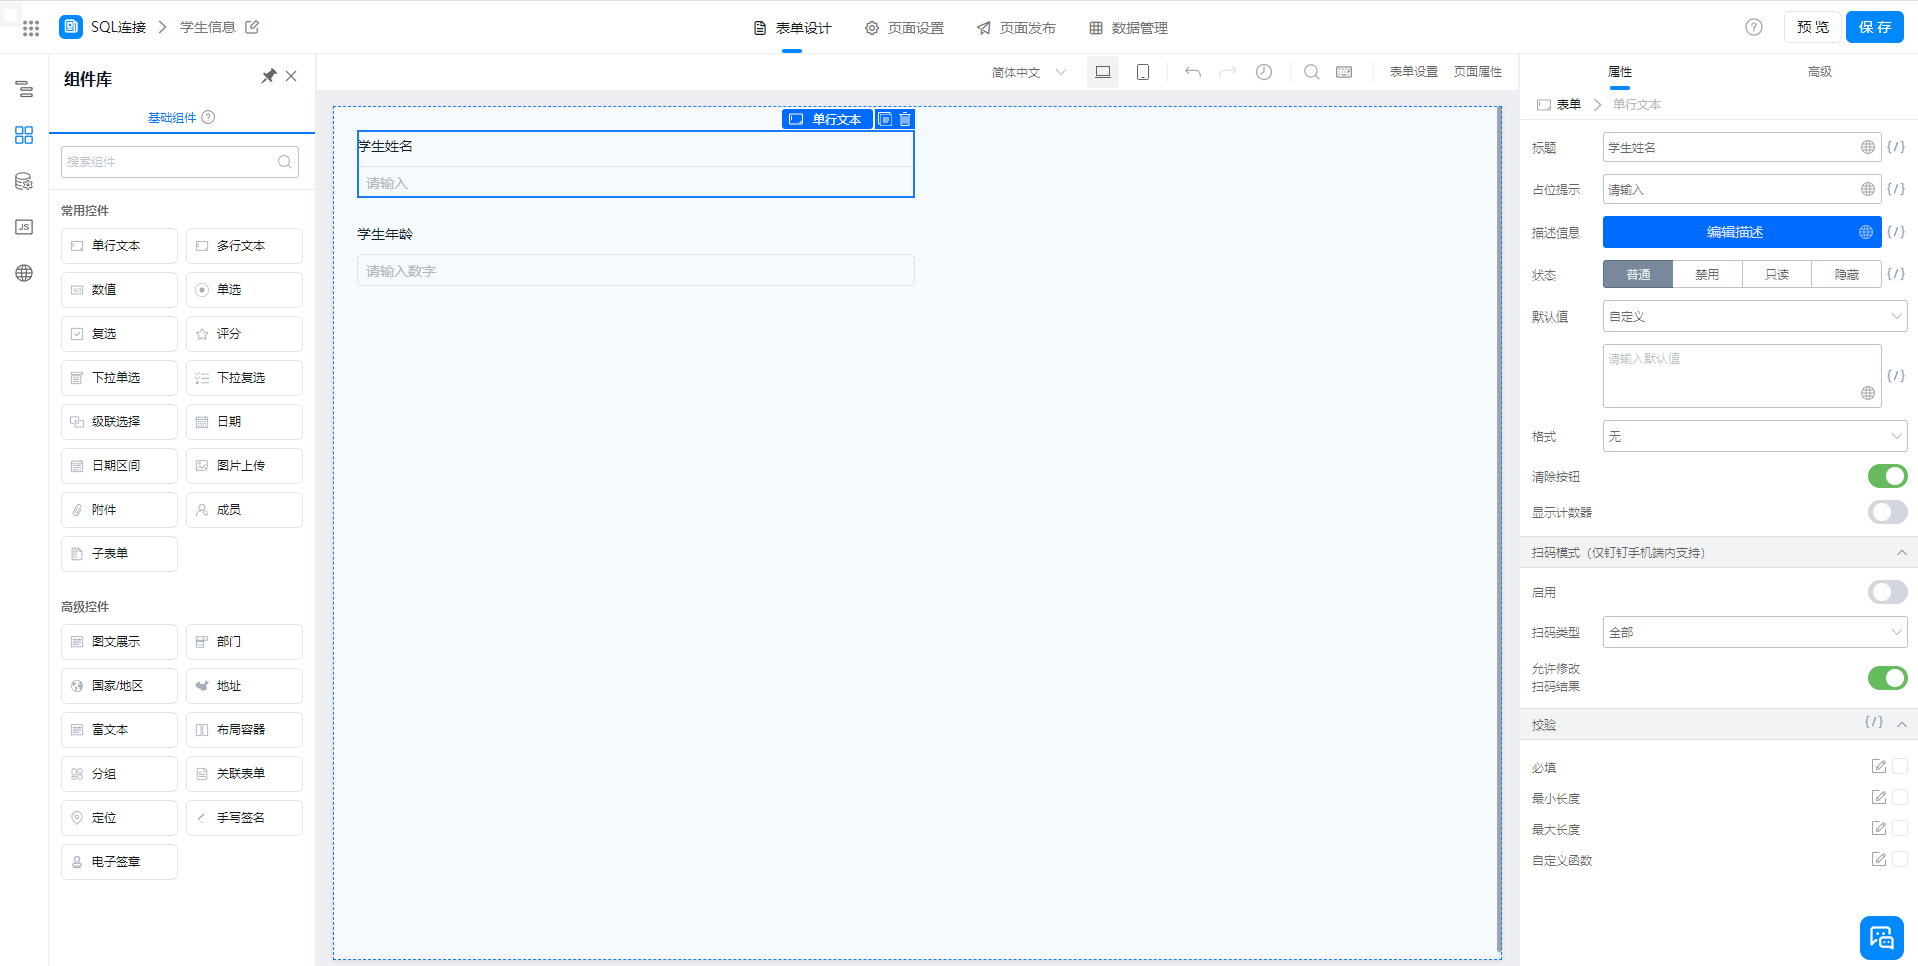1918x966 pixels.
Task: Switch to 数据管理 tab
Action: coord(1128,28)
